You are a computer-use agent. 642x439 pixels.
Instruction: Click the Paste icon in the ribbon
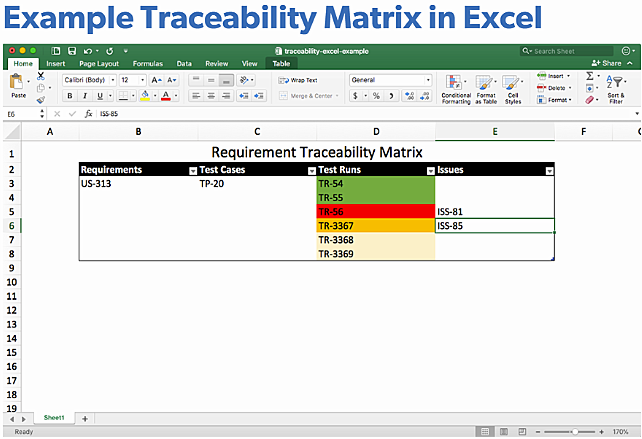pyautogui.click(x=16, y=85)
